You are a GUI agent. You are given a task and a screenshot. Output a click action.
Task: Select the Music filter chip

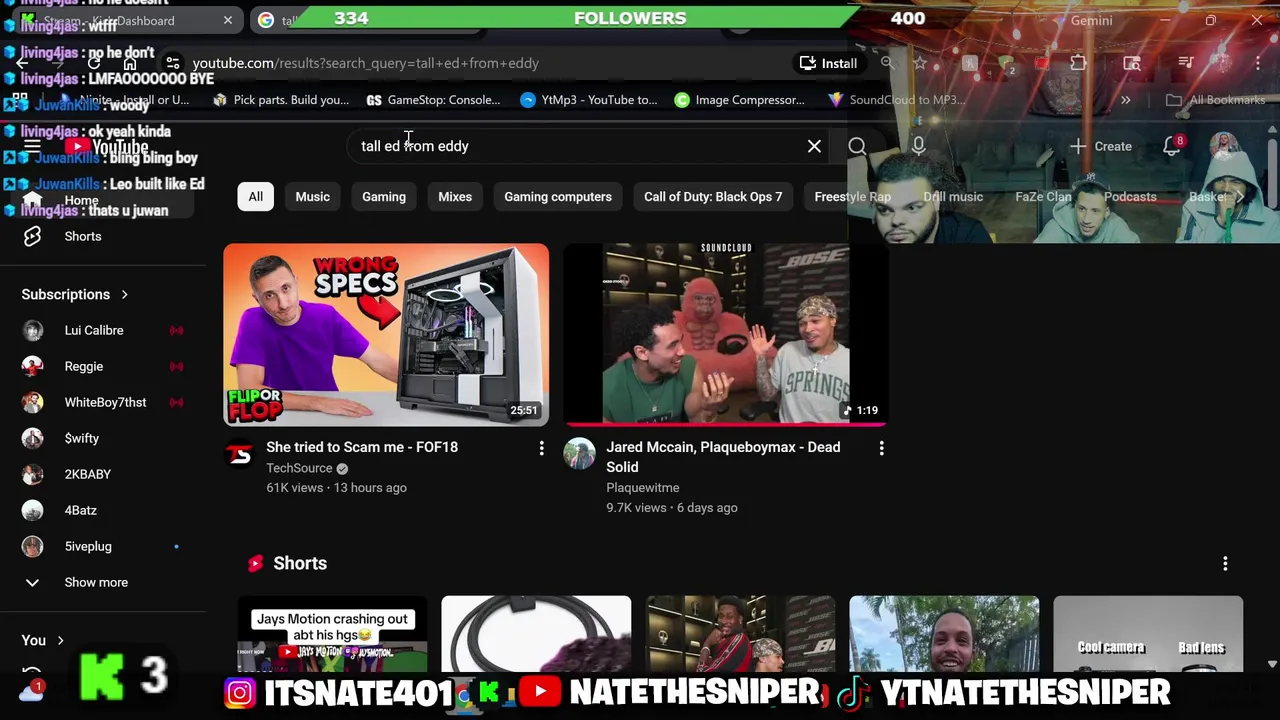click(x=313, y=197)
